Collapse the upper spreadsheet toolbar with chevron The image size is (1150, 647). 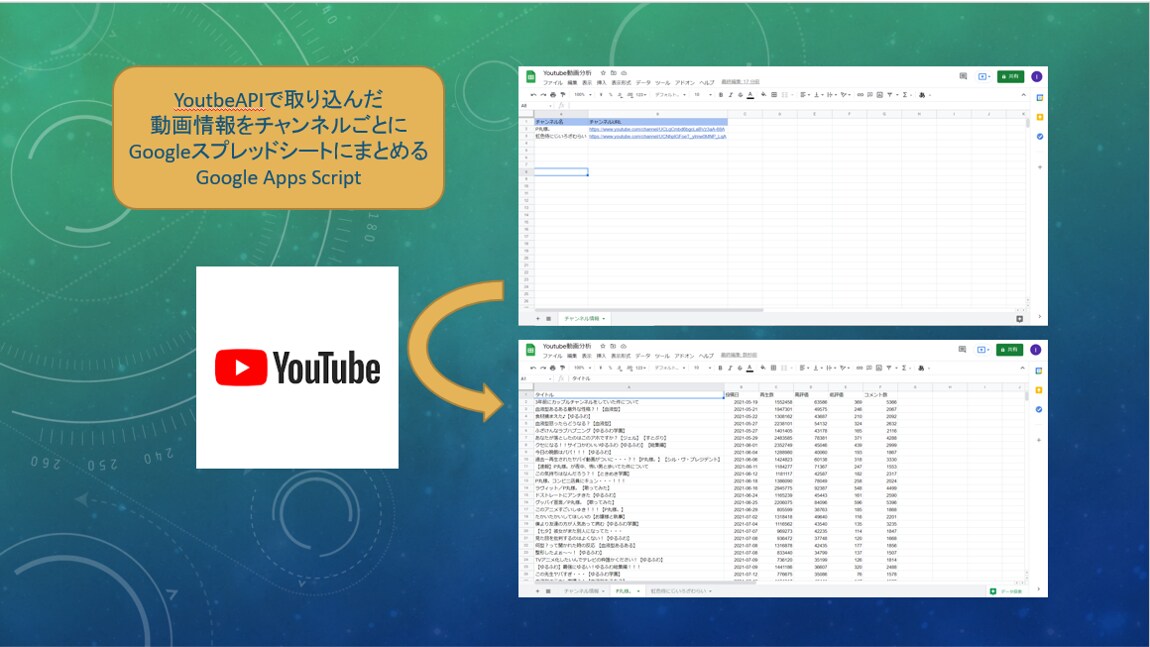click(x=1024, y=95)
